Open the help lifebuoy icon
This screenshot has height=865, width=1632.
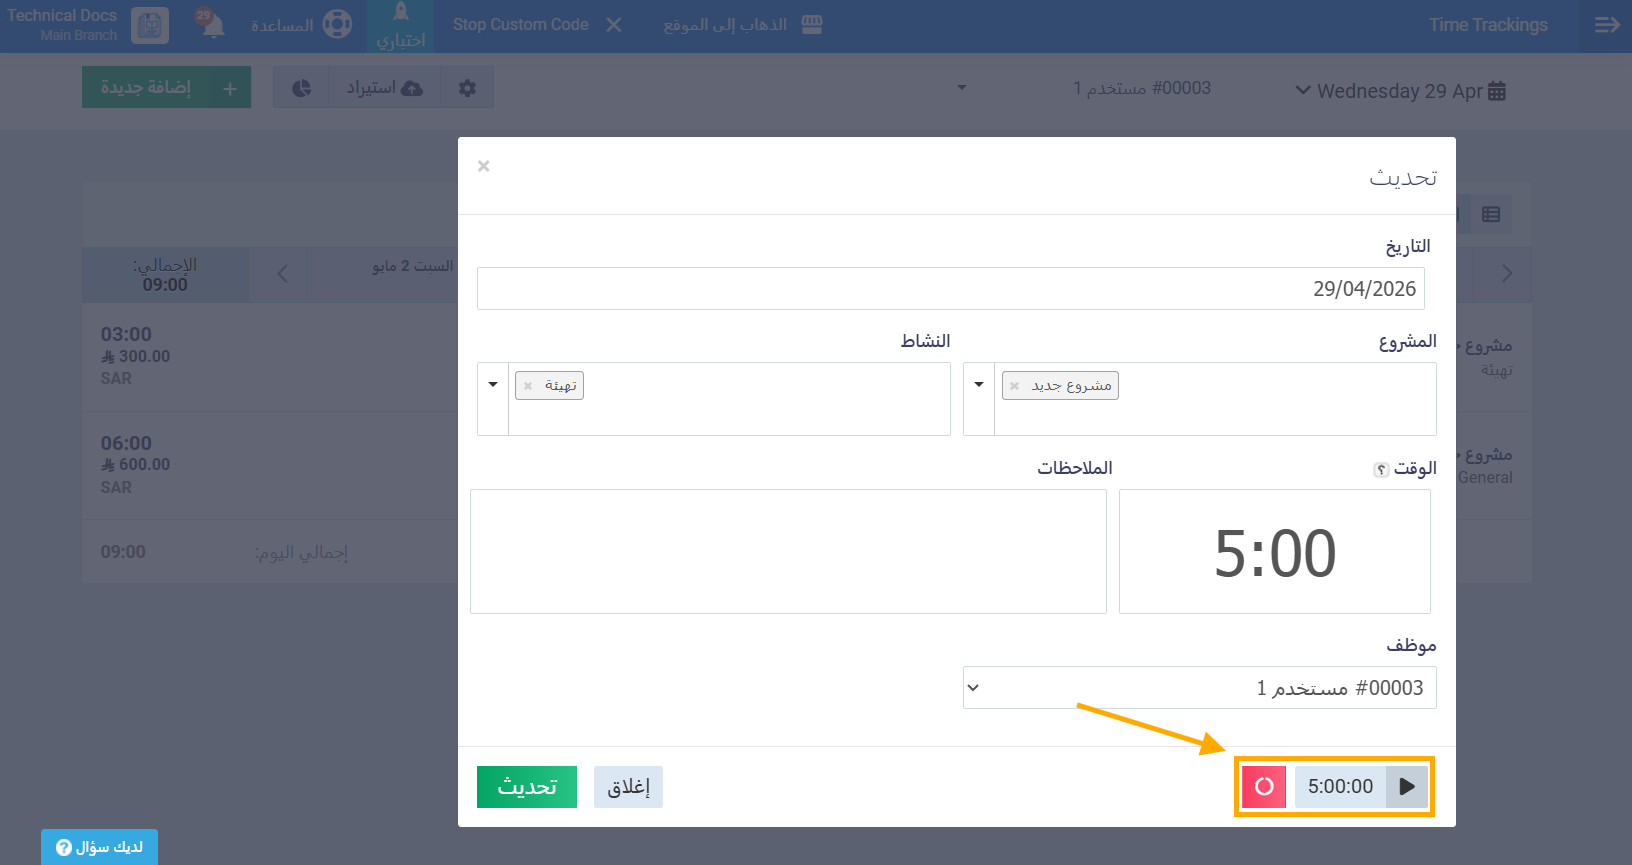coord(337,25)
